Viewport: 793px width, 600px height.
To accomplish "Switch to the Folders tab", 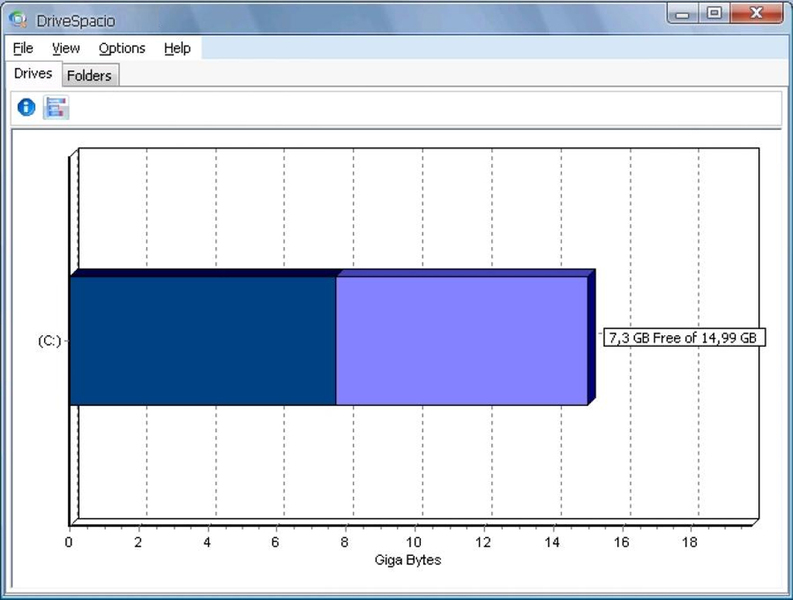I will point(90,75).
